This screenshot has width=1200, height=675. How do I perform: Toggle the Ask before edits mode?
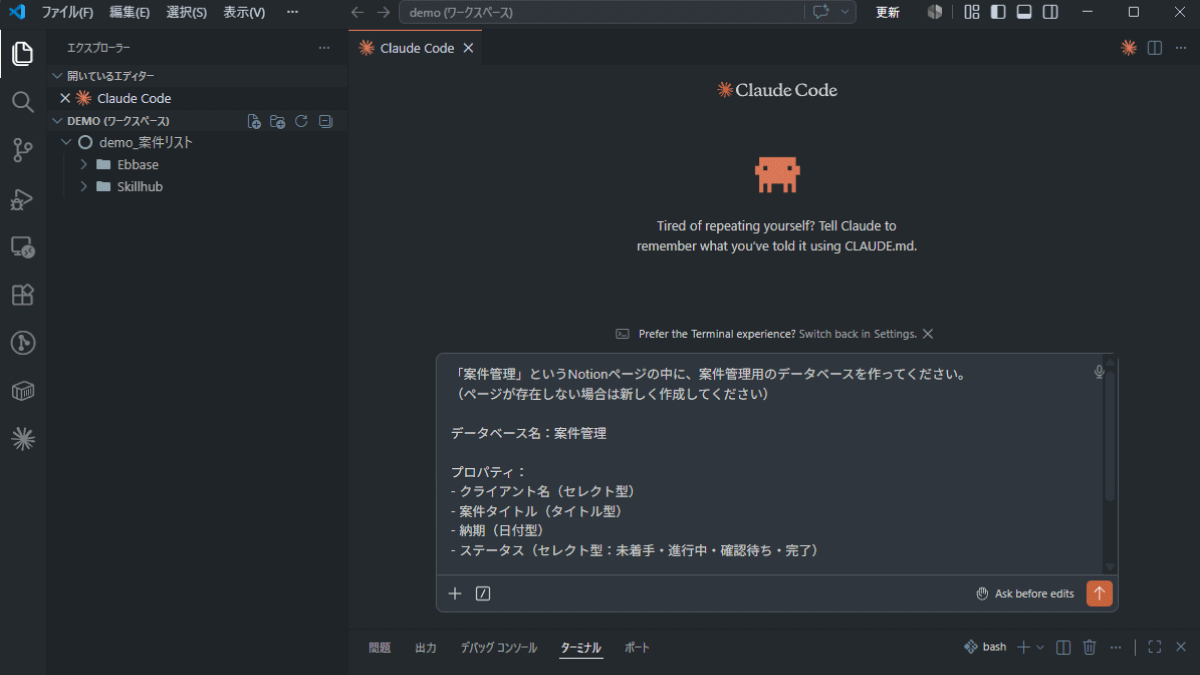pos(1025,593)
